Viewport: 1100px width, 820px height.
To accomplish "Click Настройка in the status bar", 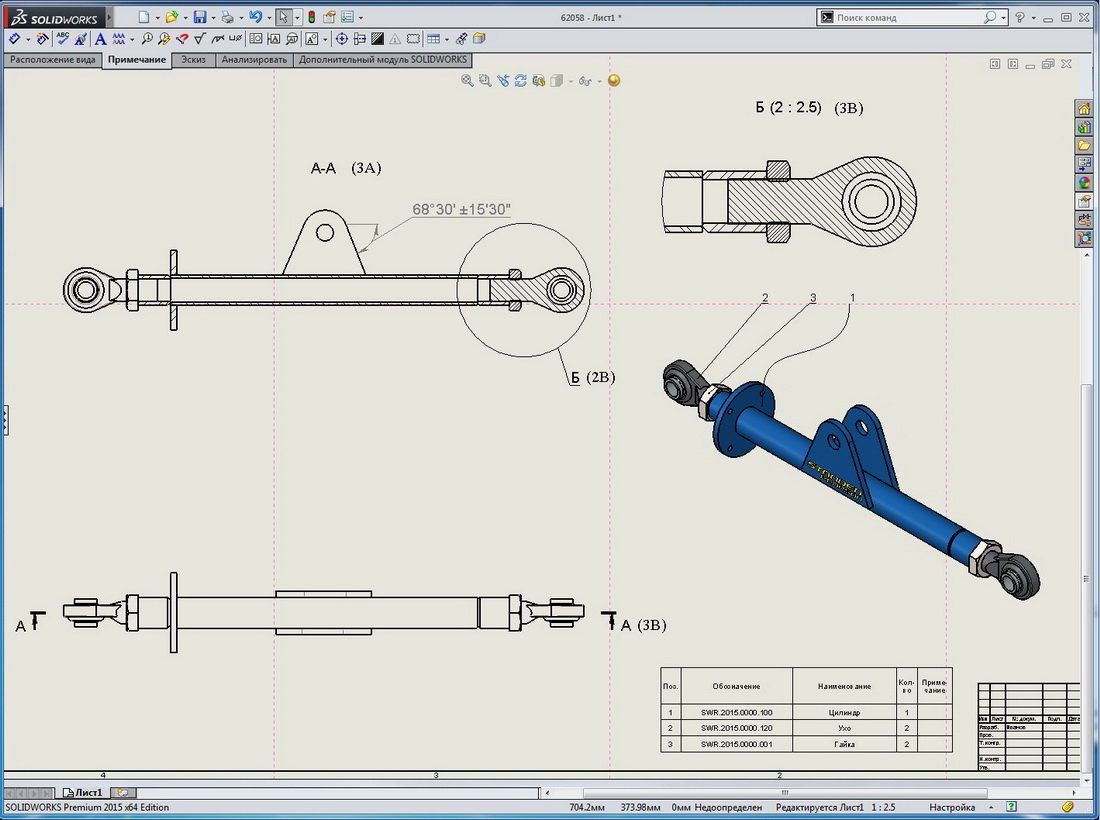I will coord(952,807).
